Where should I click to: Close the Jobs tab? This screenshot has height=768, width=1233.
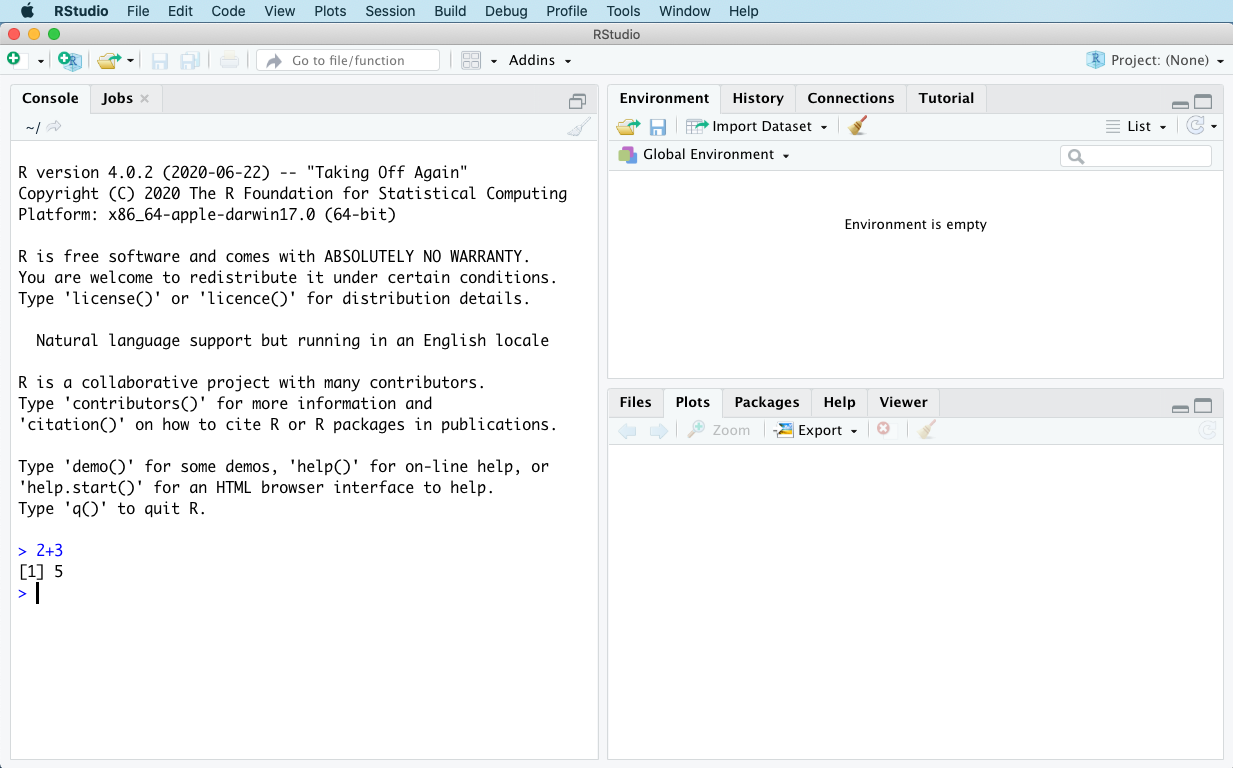(x=145, y=98)
